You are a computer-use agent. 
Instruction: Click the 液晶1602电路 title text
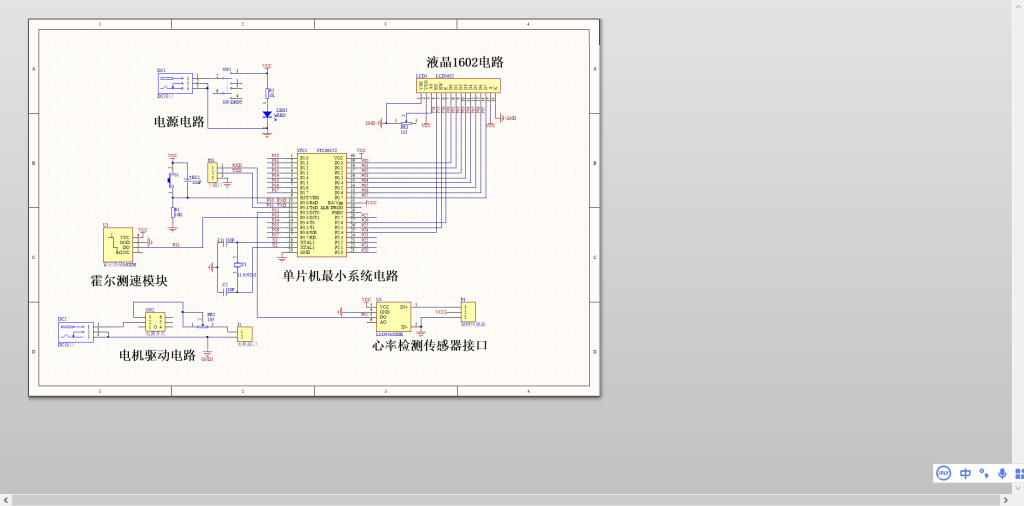click(465, 63)
